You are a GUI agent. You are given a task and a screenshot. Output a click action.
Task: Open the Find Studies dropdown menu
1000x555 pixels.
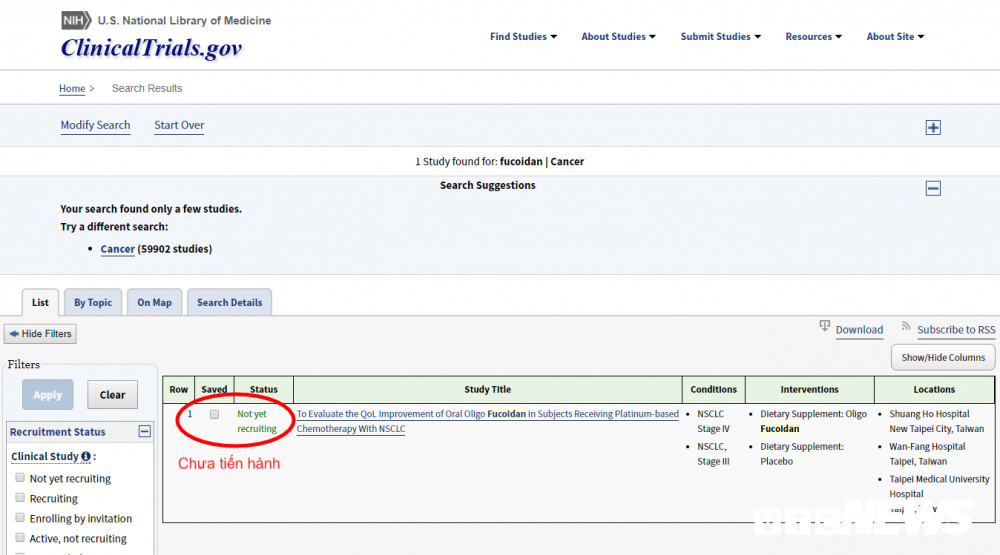[524, 37]
